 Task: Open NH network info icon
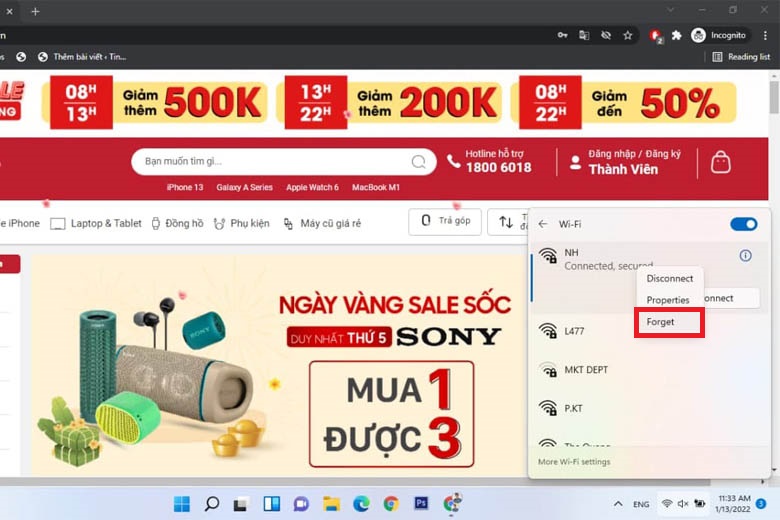pos(745,256)
